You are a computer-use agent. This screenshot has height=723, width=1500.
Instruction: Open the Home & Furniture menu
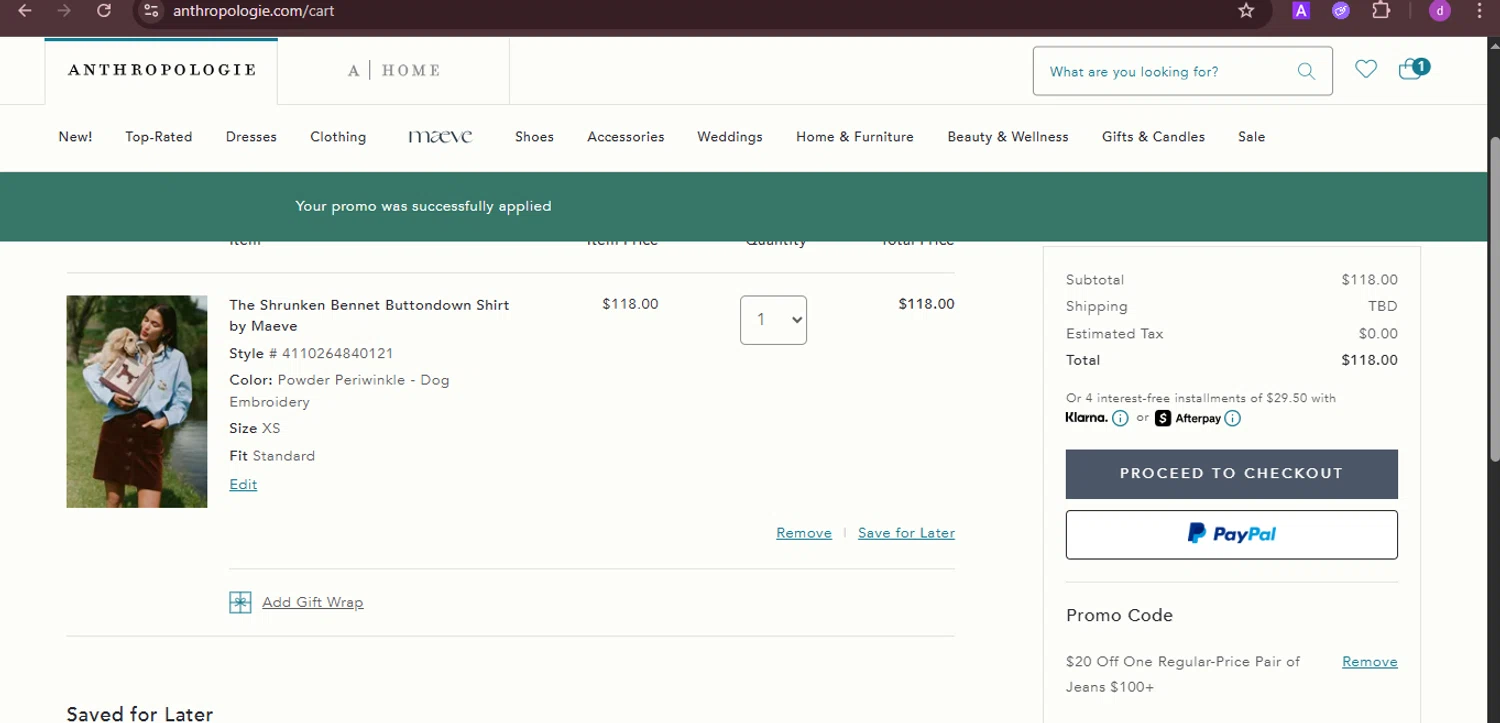click(x=855, y=137)
